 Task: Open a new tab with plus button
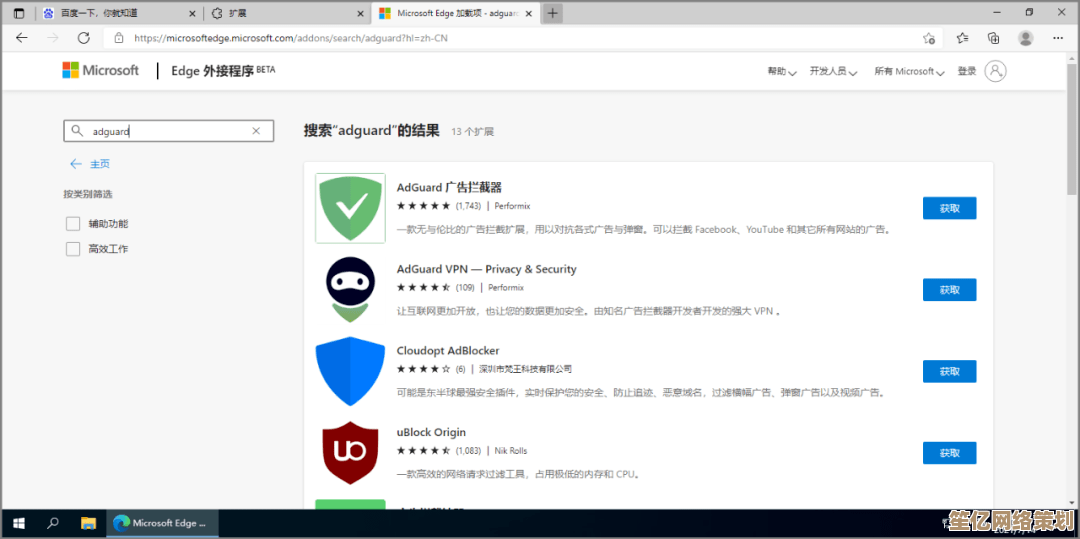(552, 13)
